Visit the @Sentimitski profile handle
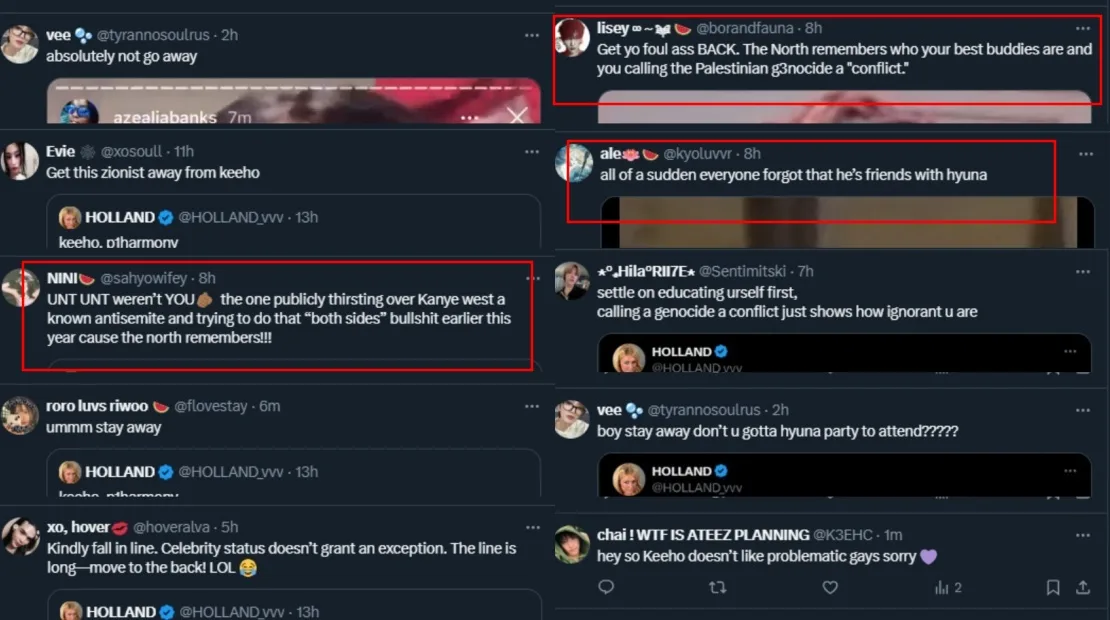 point(744,271)
